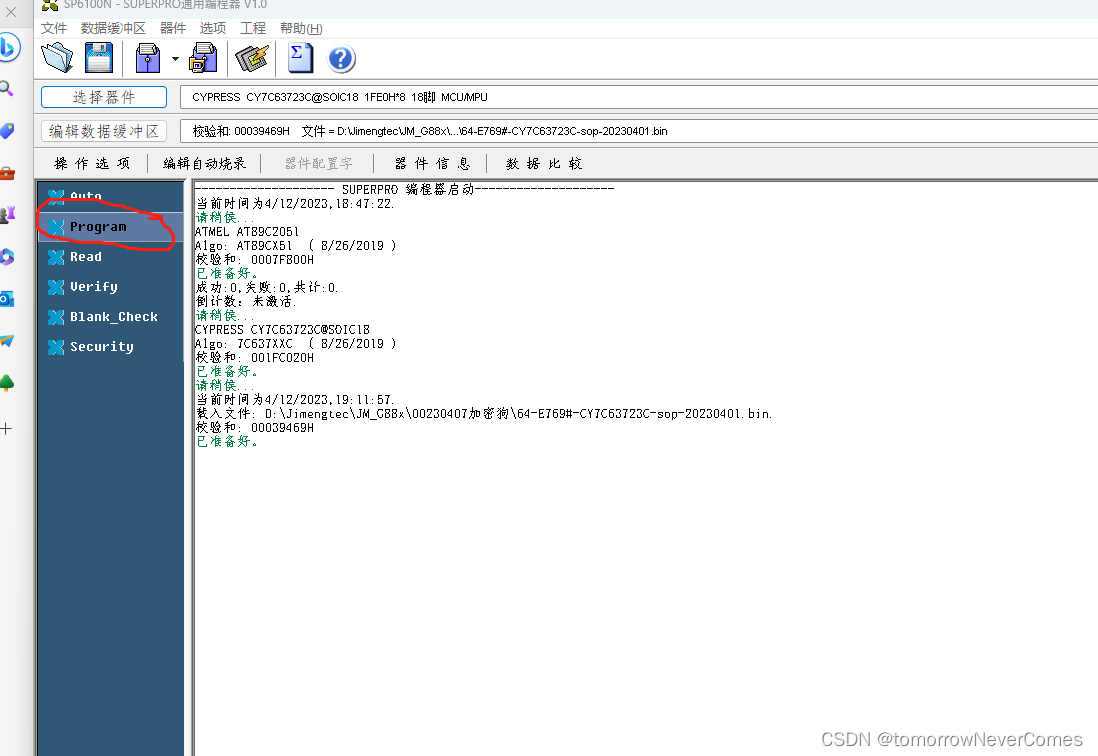1098x756 pixels.
Task: Click the checksum and file path field
Action: (x=639, y=131)
